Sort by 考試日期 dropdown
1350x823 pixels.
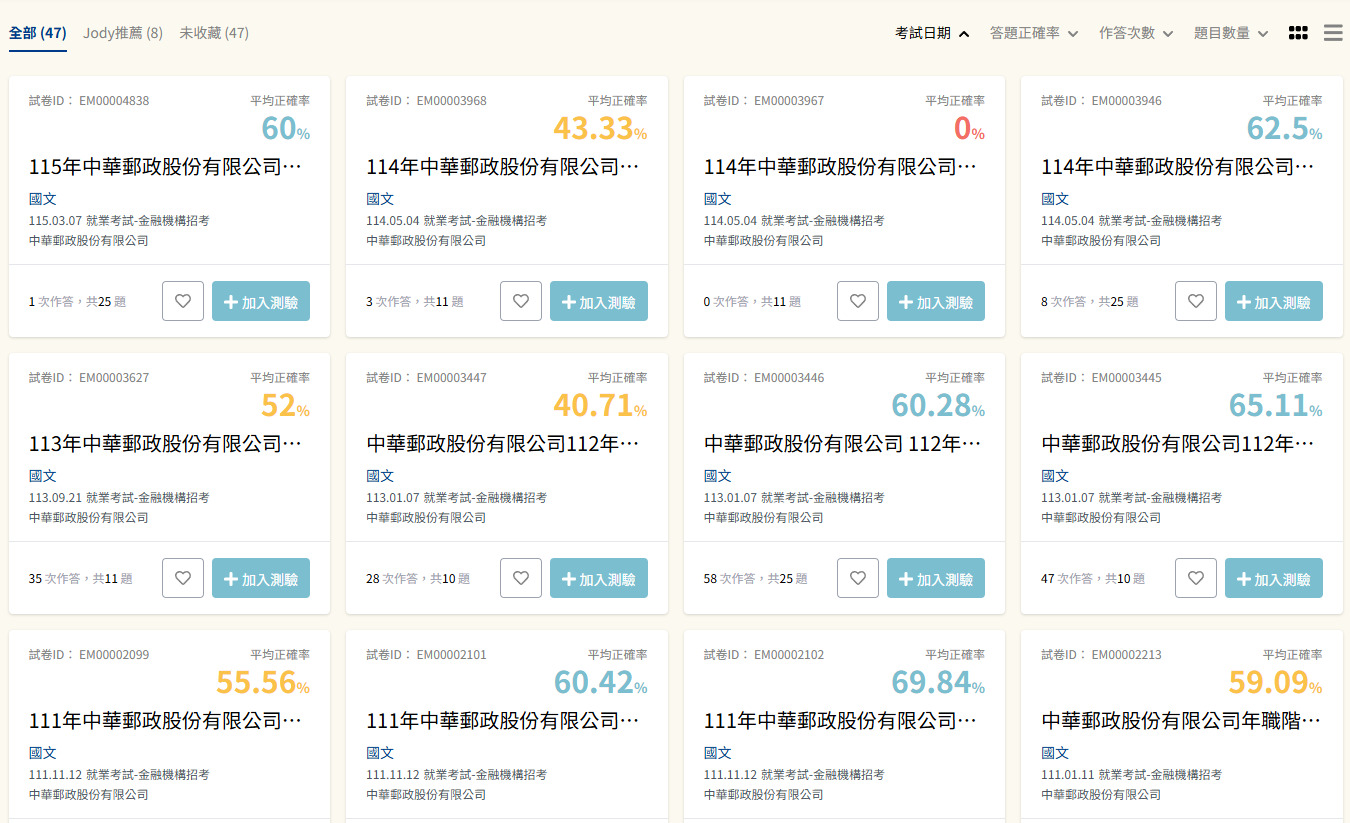pyautogui.click(x=932, y=33)
